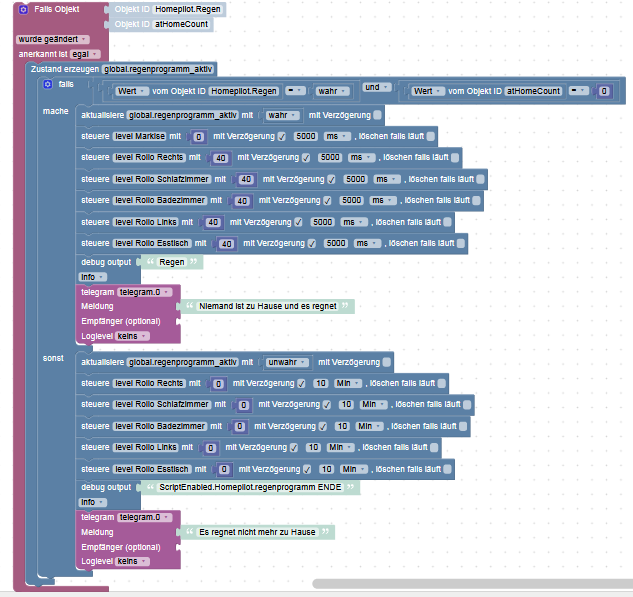
Task: Open 'Info' dropdown under ENDE debug output
Action: [92, 502]
